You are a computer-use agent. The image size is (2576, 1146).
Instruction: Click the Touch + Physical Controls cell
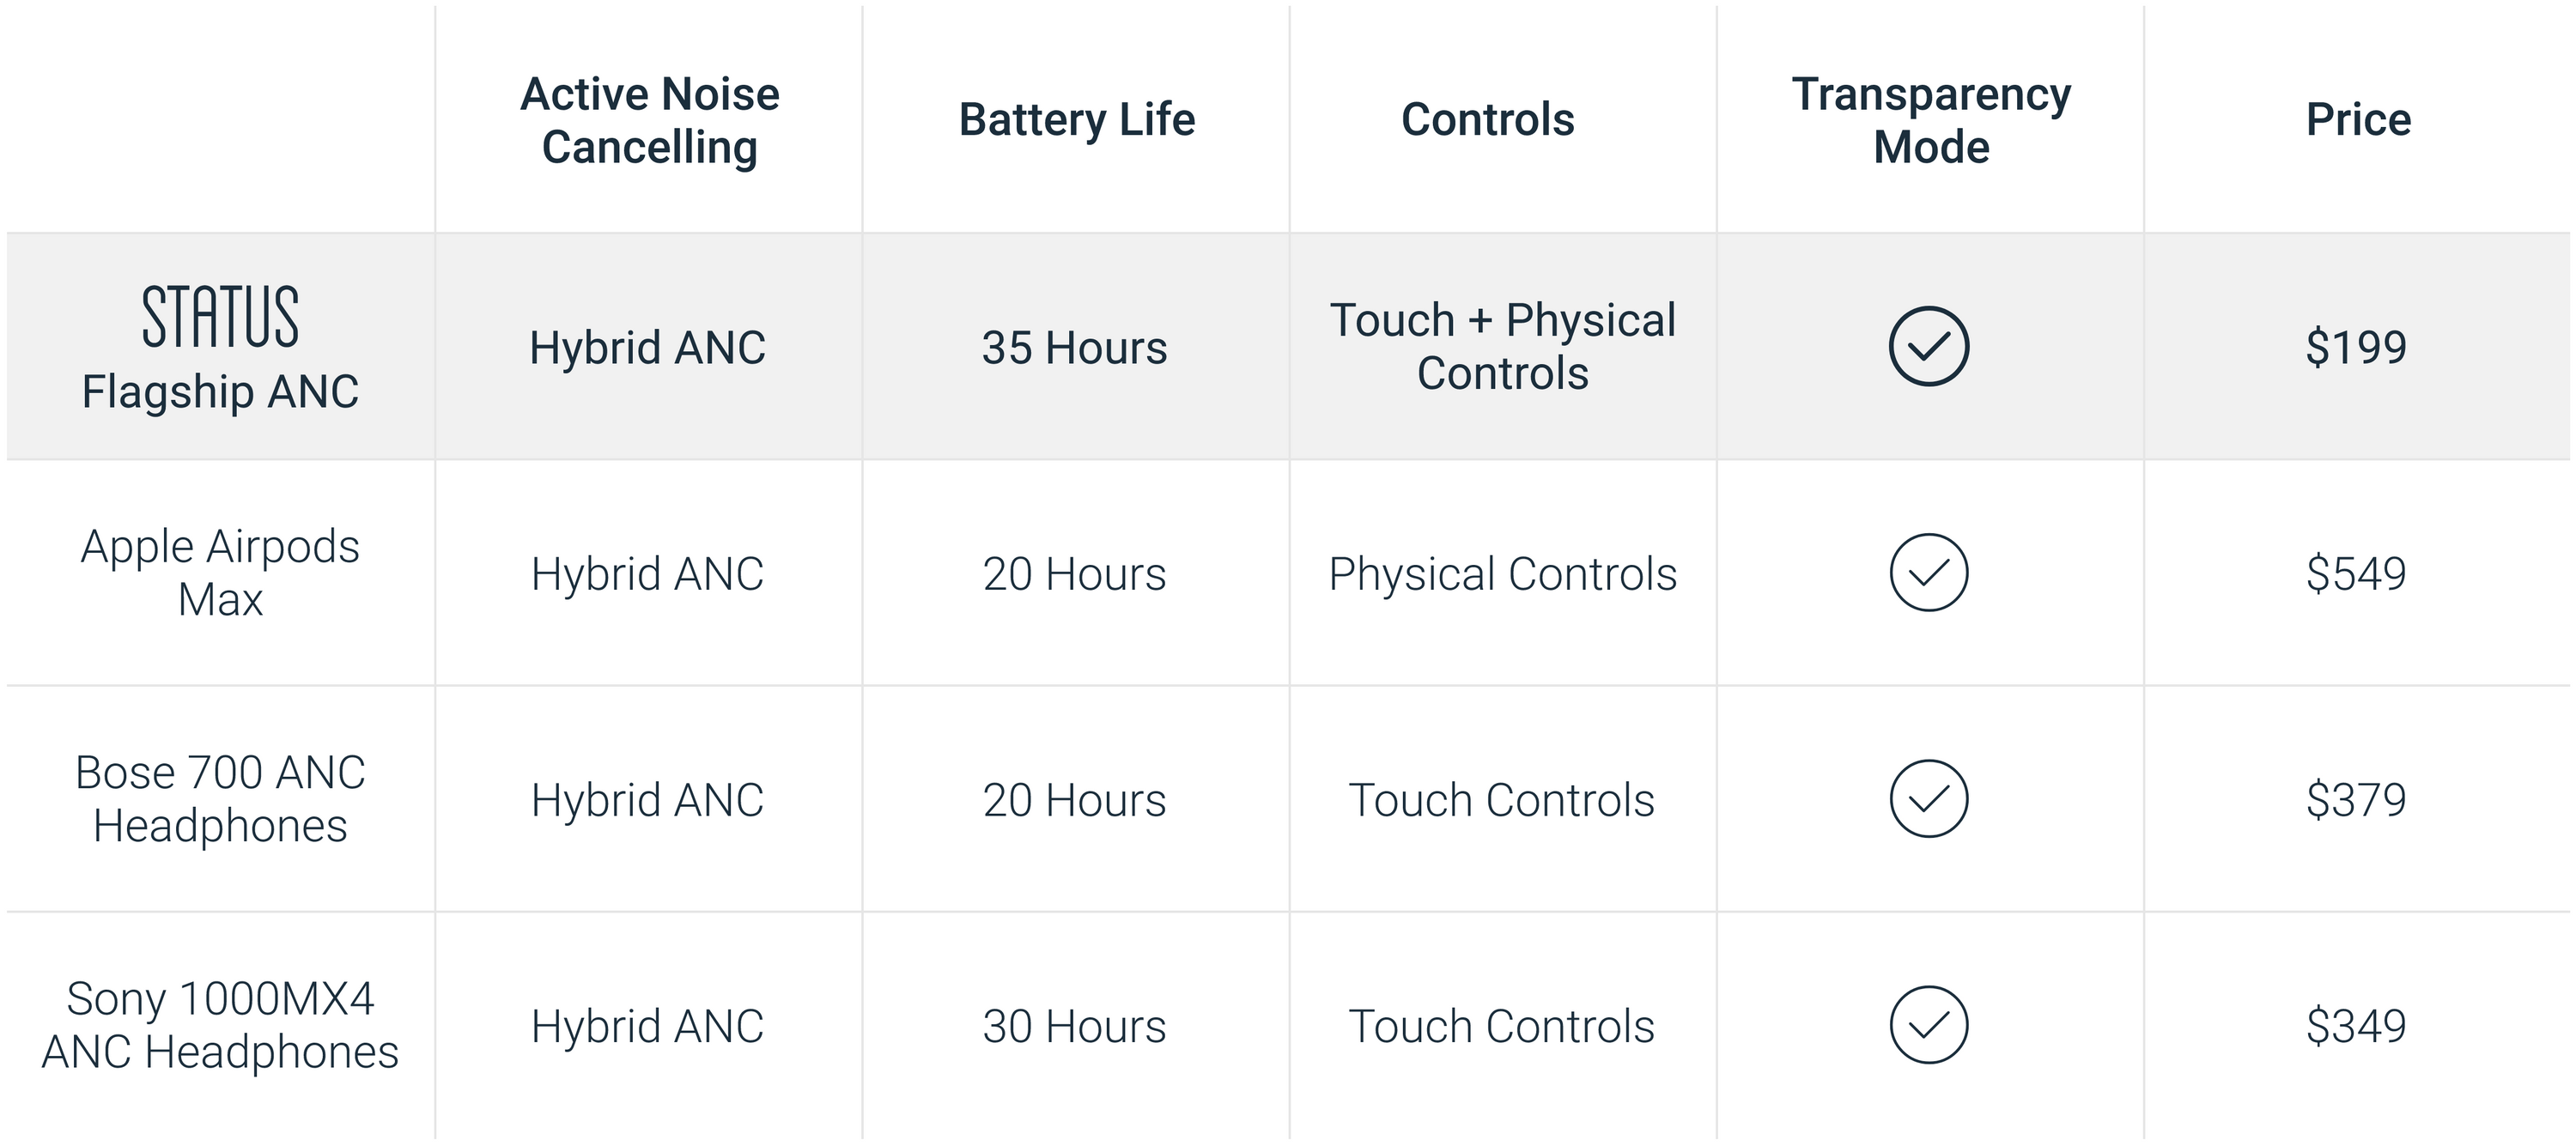tap(1502, 346)
